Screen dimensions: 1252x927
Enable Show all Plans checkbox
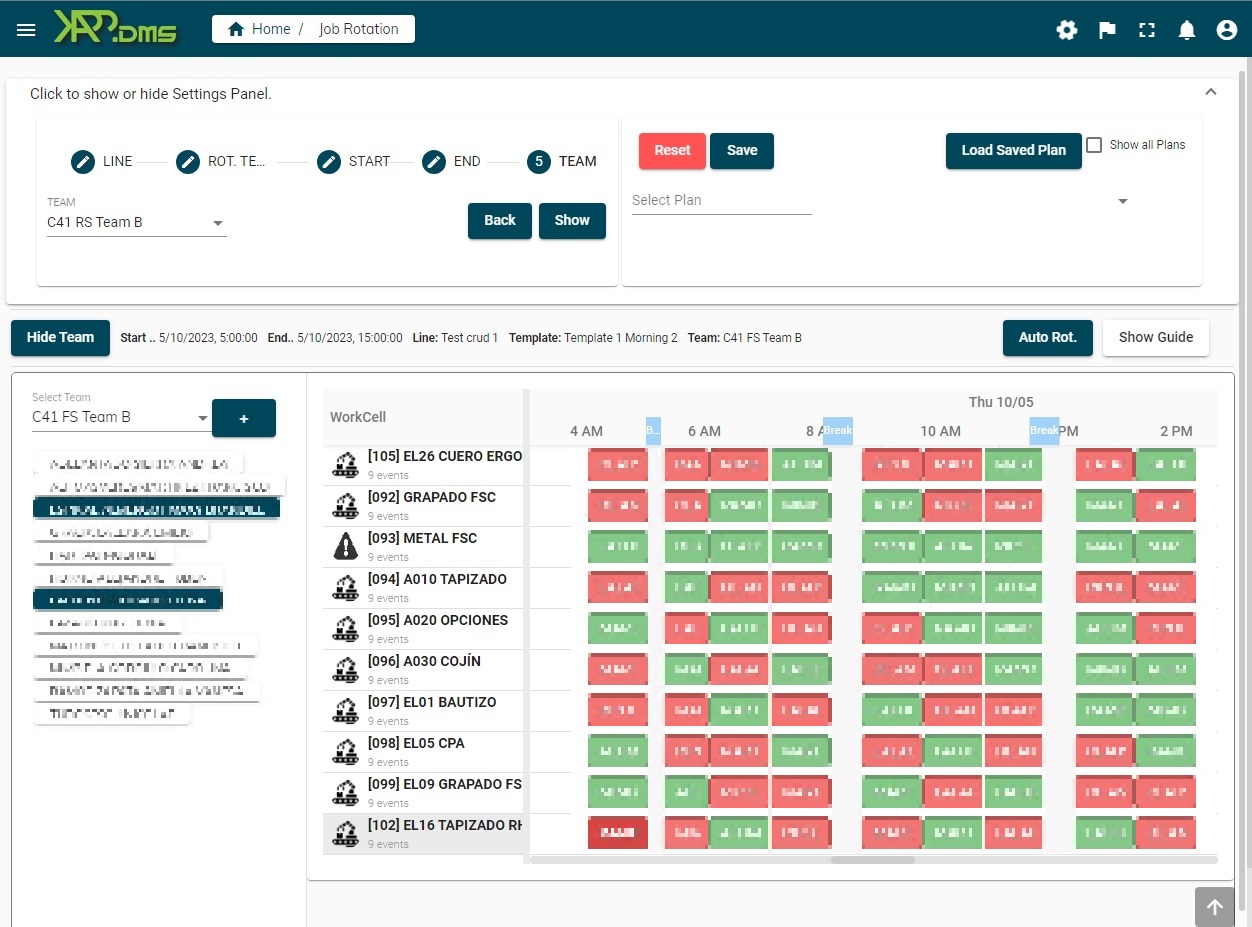[x=1094, y=145]
